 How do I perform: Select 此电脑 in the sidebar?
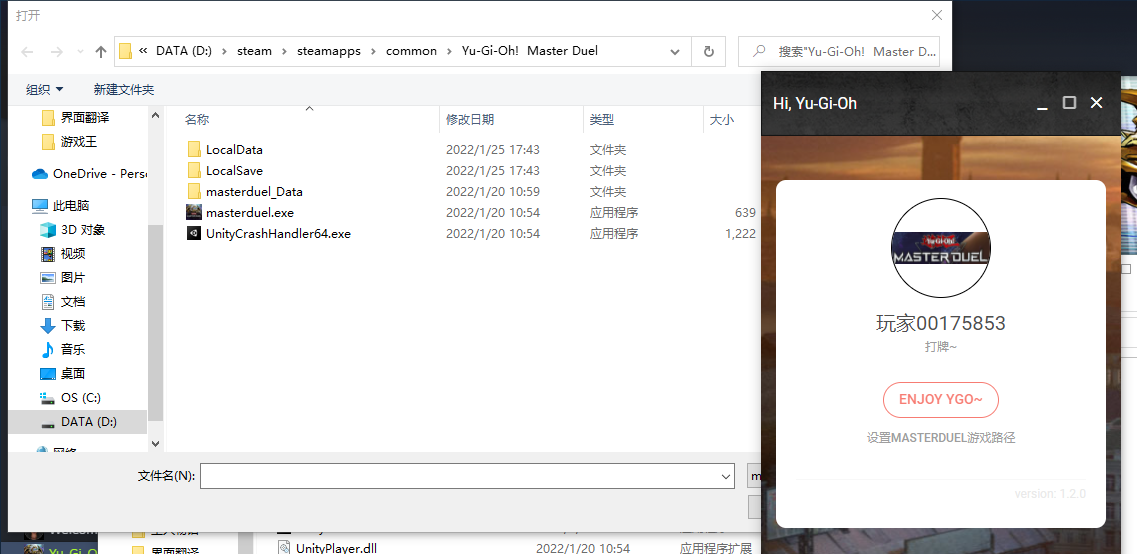61,205
